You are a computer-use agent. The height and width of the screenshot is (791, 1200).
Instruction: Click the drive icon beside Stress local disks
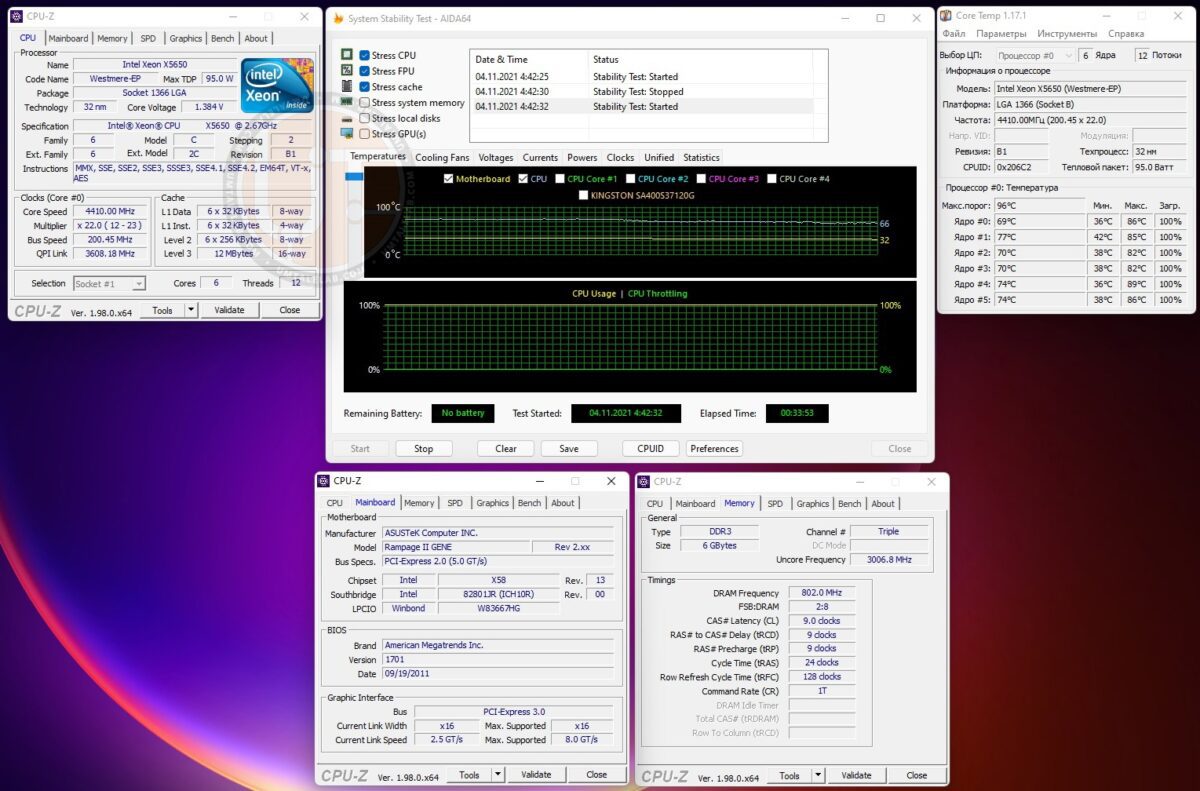[x=347, y=118]
